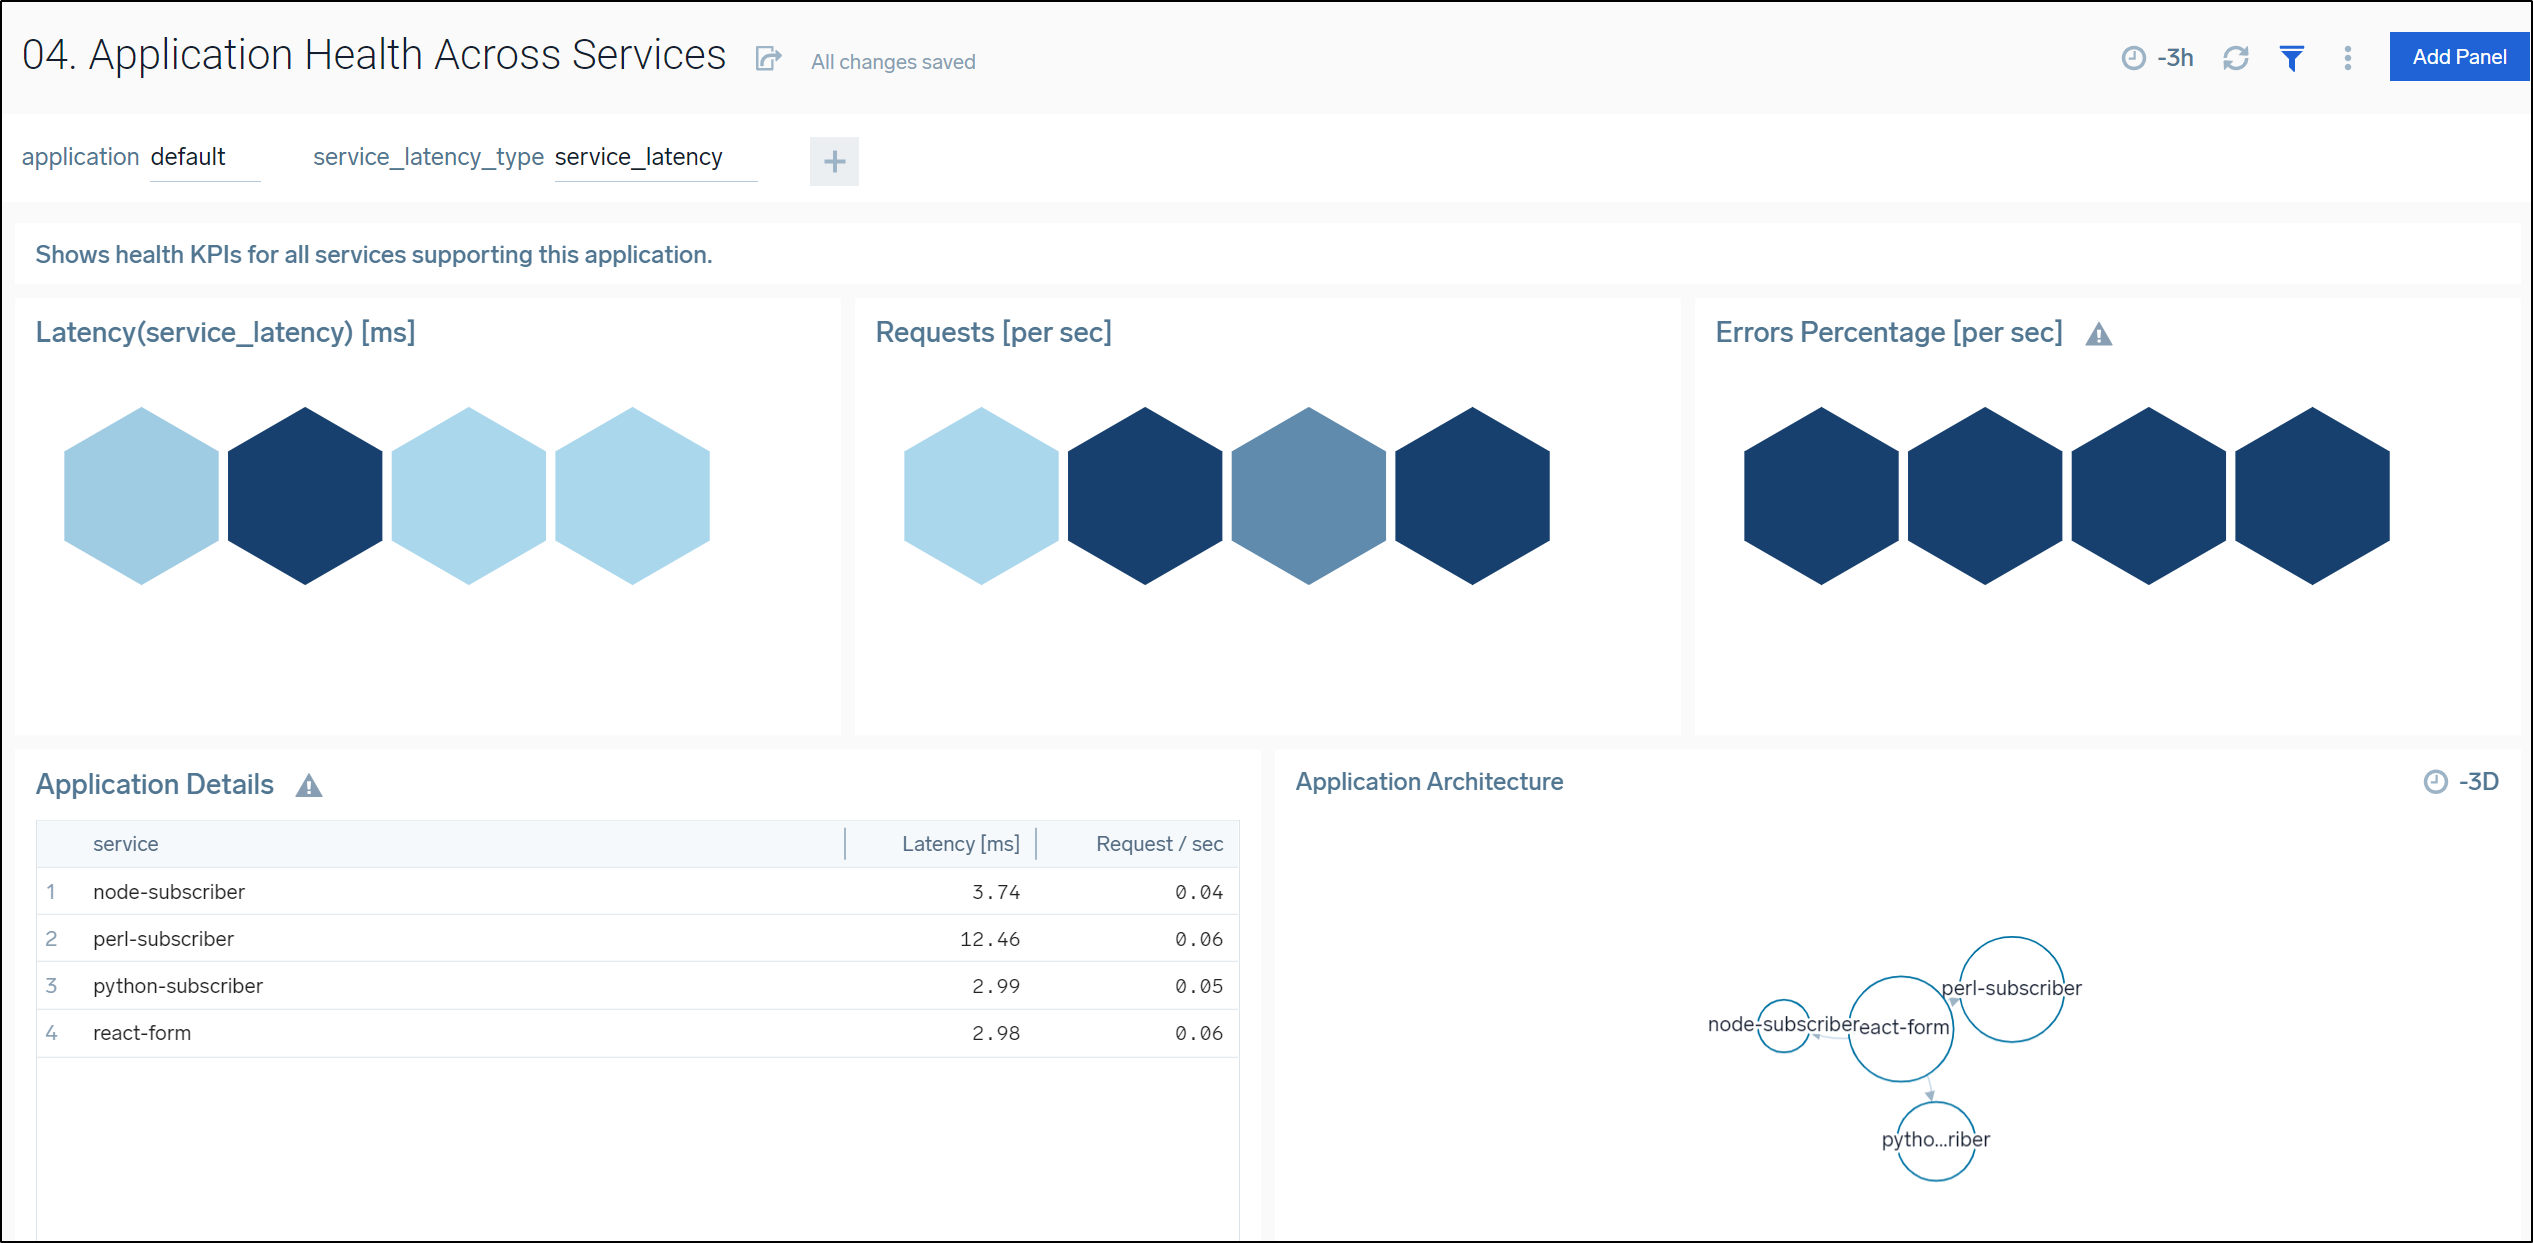Click latency value 3.74
Viewport: 2533px width, 1243px height.
[996, 893]
